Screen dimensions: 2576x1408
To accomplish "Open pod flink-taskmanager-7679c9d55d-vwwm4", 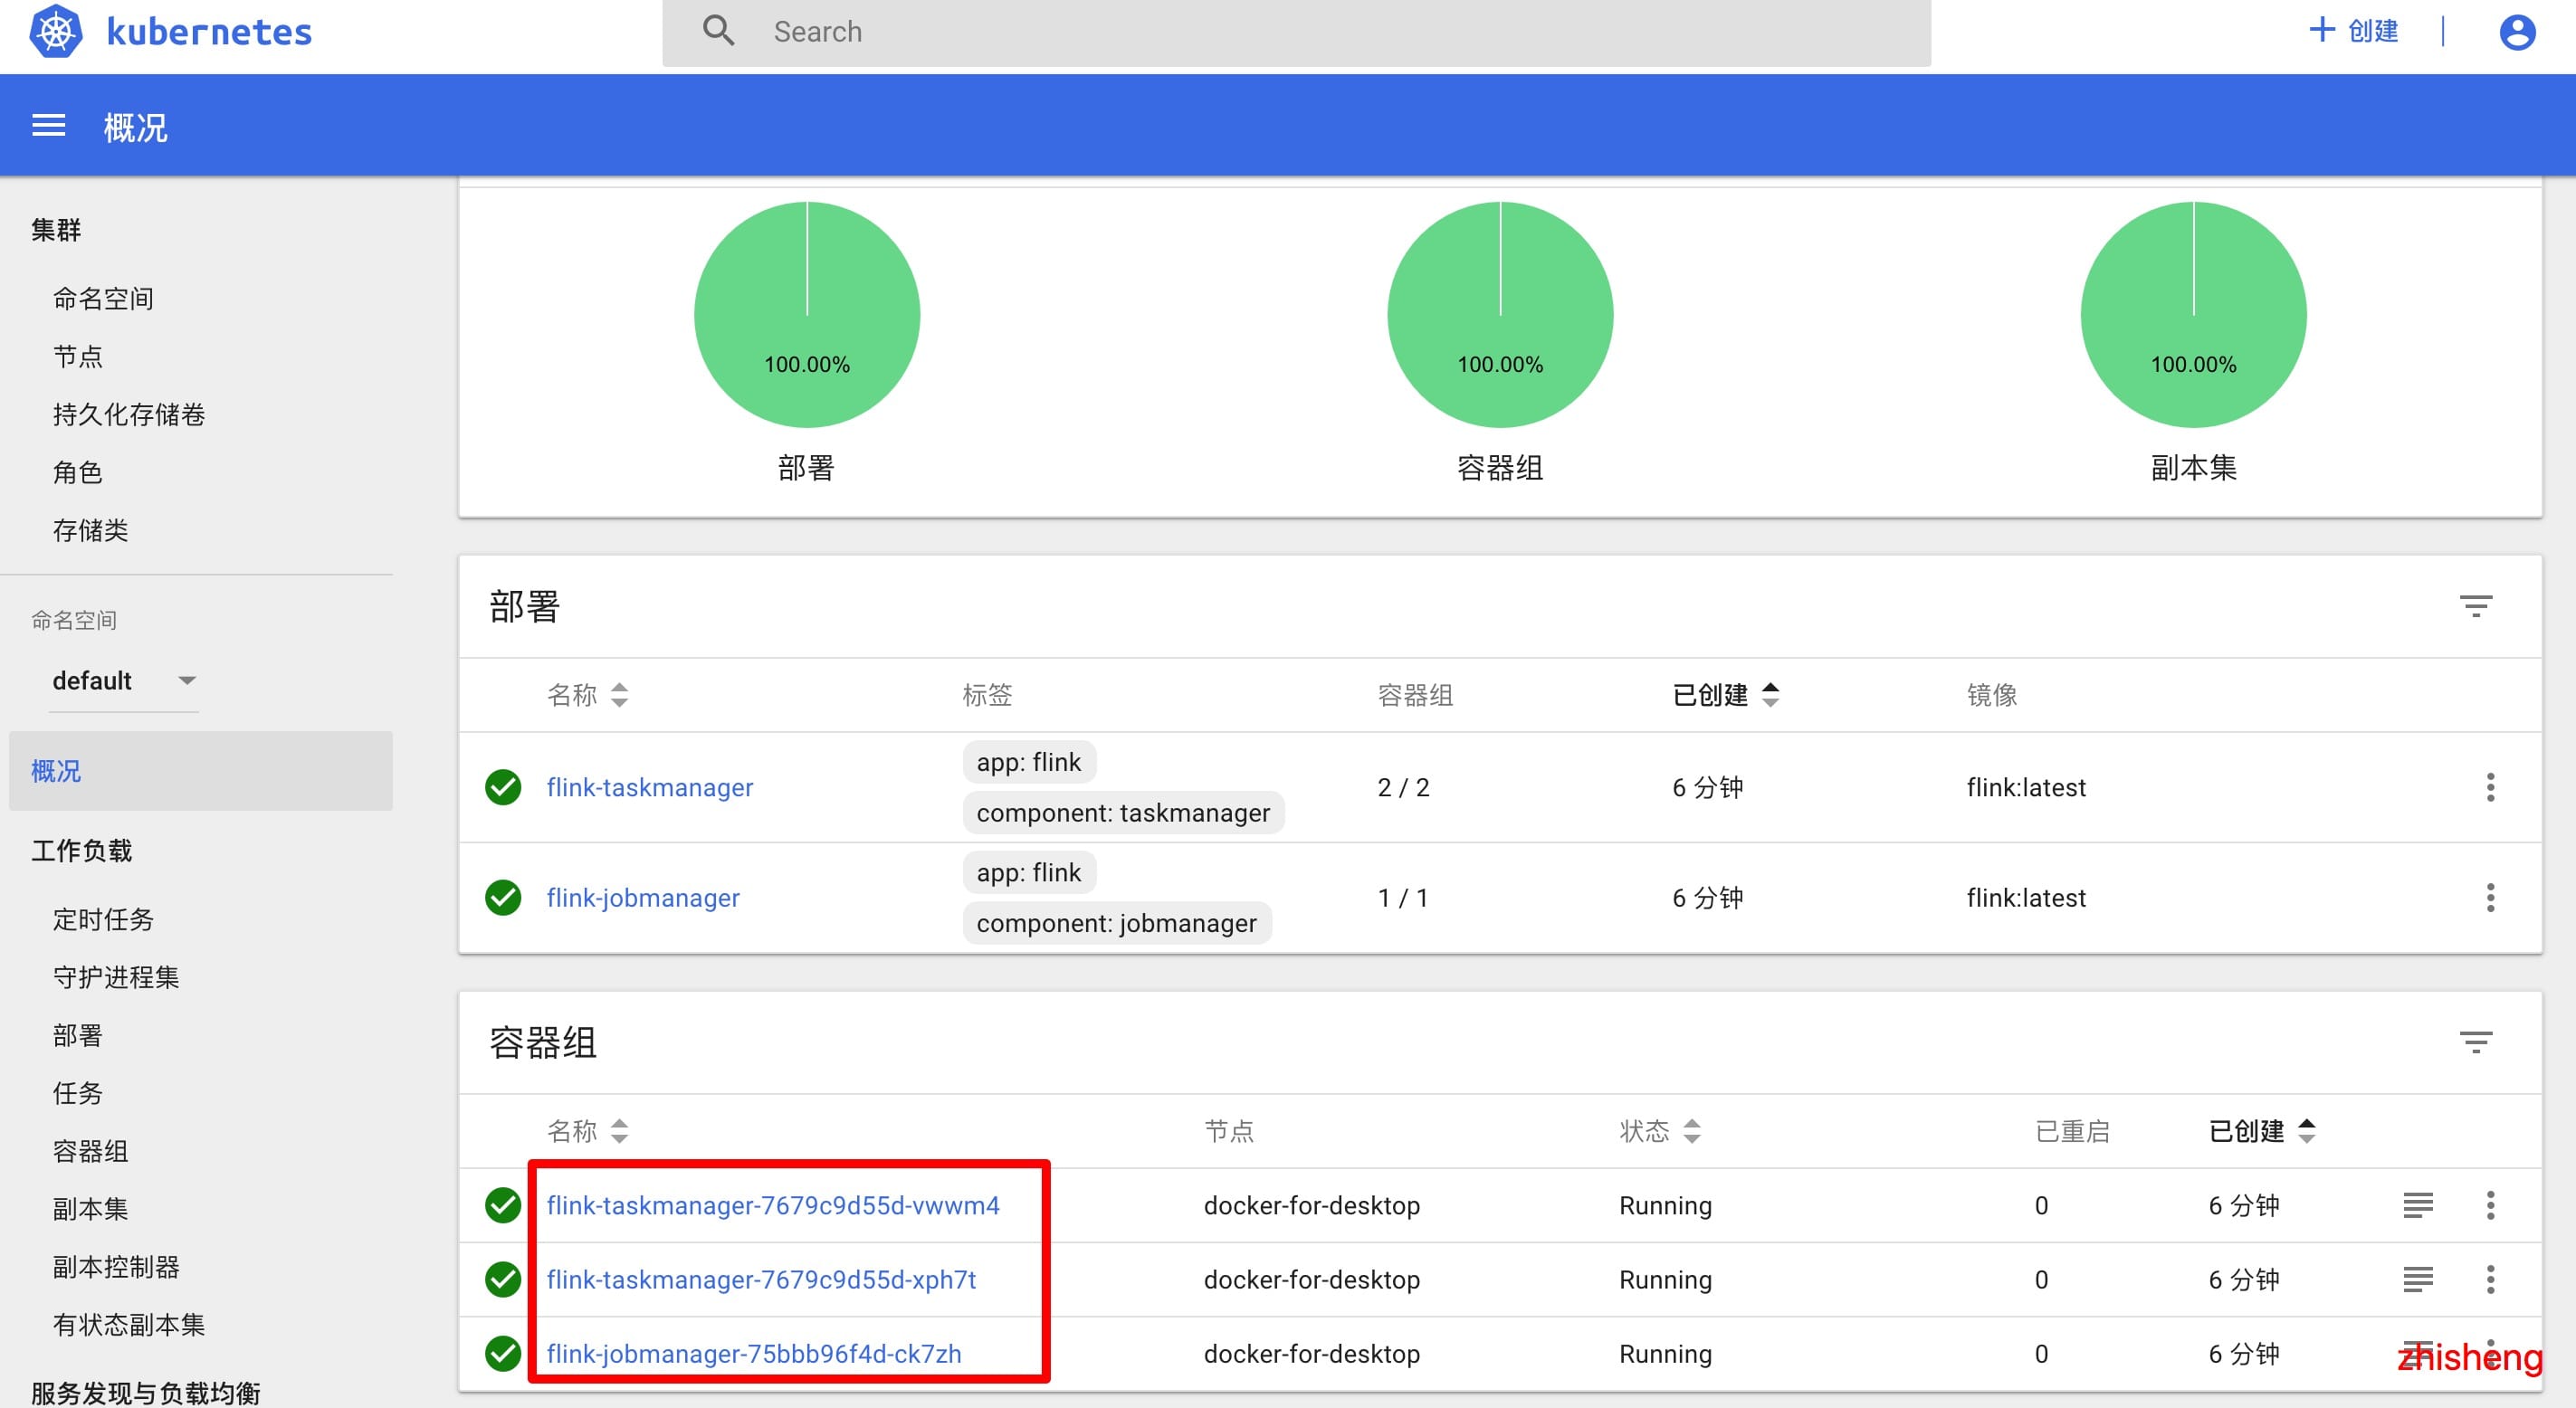I will click(x=773, y=1205).
